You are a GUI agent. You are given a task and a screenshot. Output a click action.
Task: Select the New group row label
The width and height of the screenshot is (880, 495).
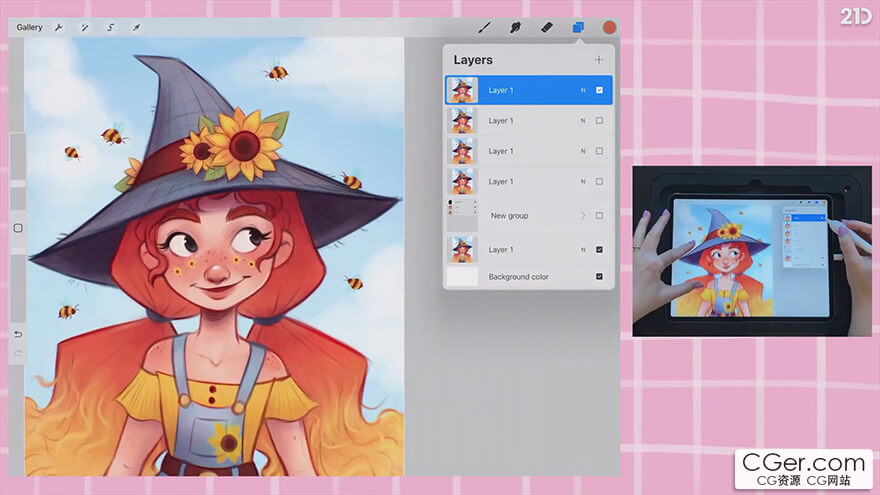[509, 216]
